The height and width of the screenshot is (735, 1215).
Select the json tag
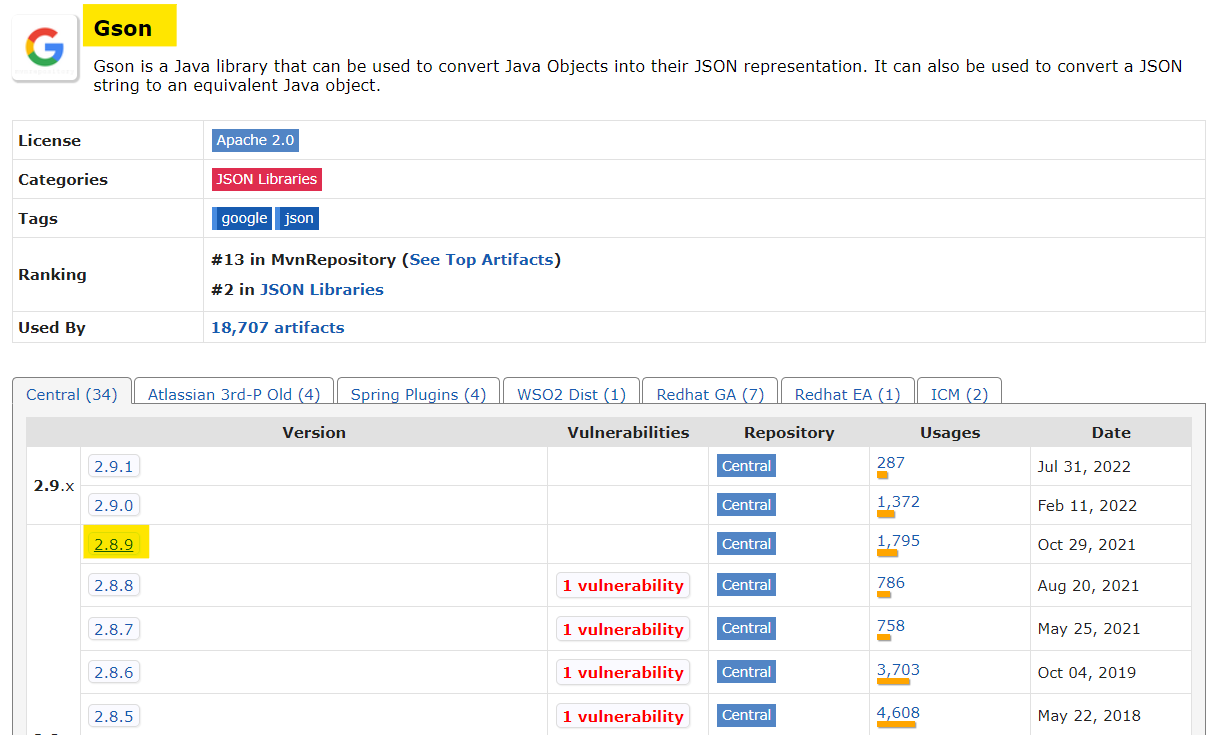[297, 218]
